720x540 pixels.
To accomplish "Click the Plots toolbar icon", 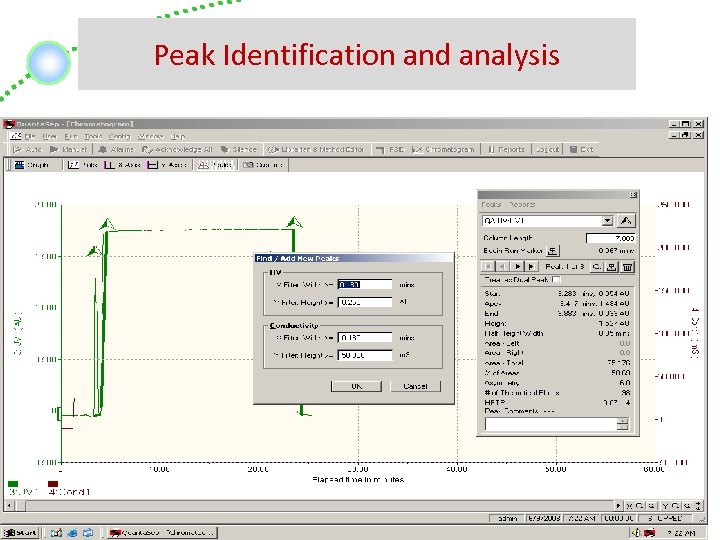I will pyautogui.click(x=82, y=165).
